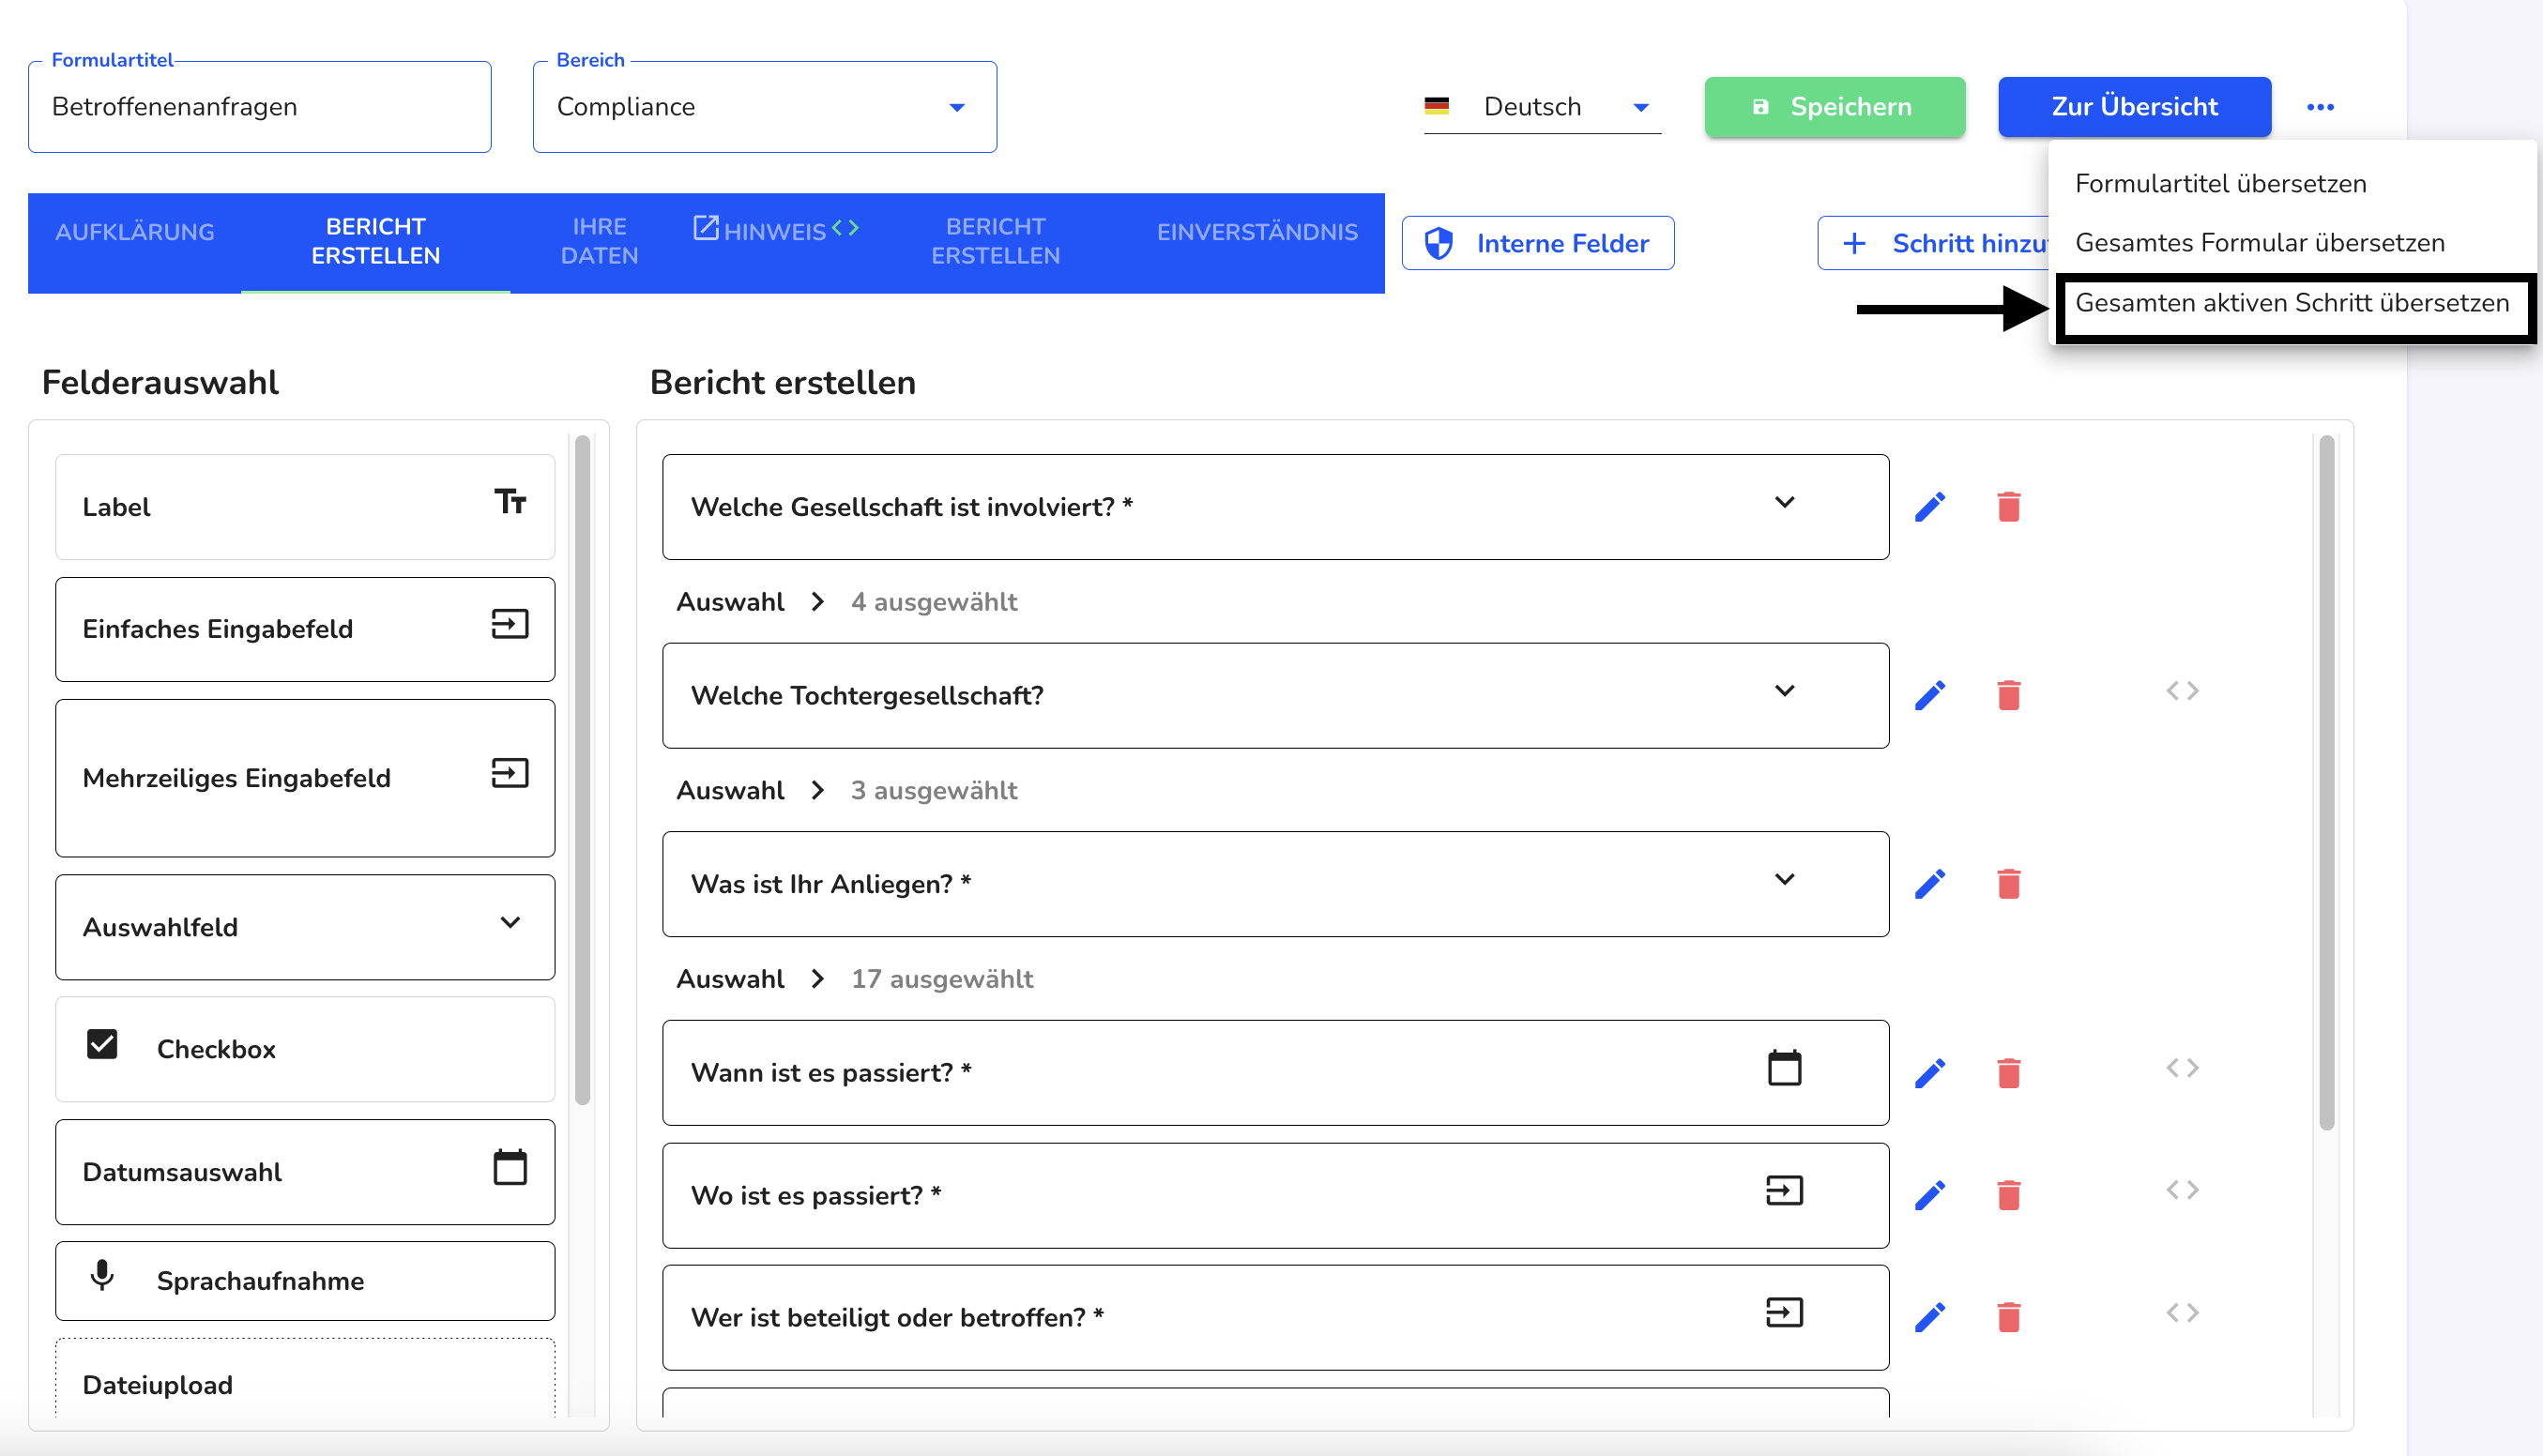Switch to the EINVERSTÄNDNIS tab
Viewport: 2543px width, 1456px height.
click(1258, 232)
